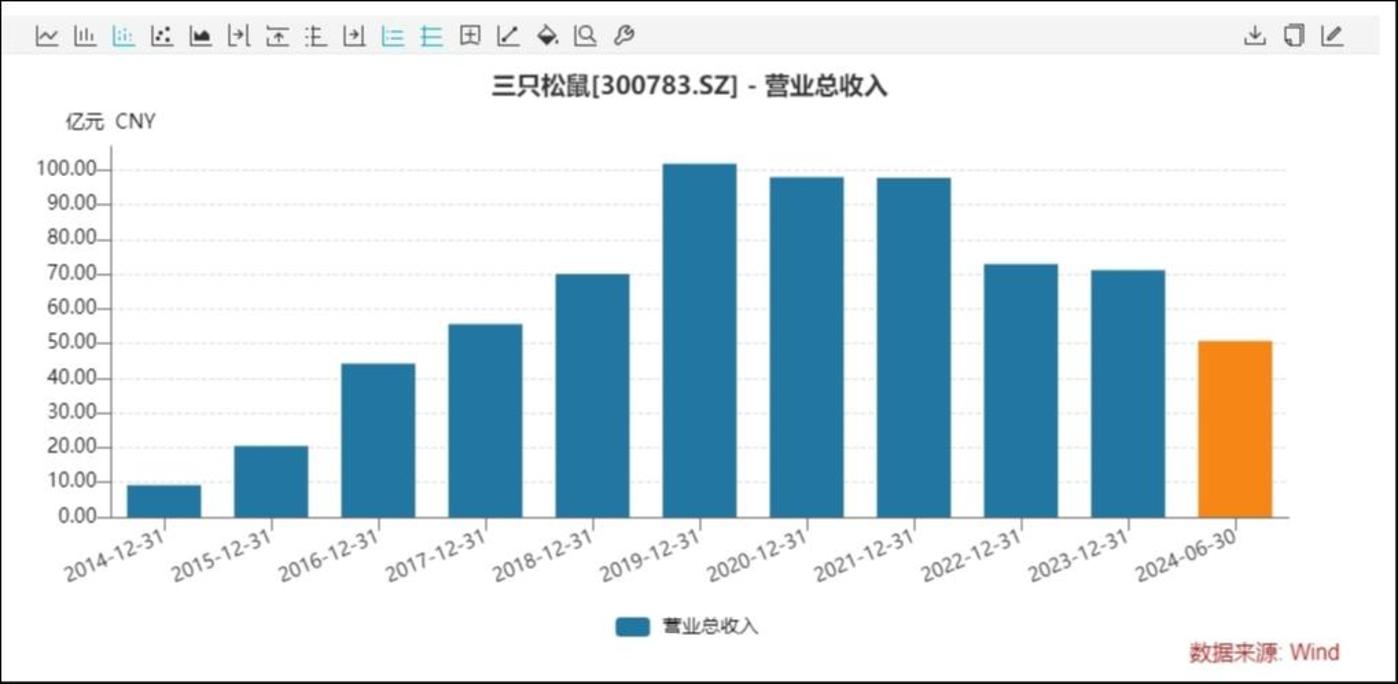The height and width of the screenshot is (684, 1398).
Task: Click the magnifier zoom view icon
Action: [585, 36]
